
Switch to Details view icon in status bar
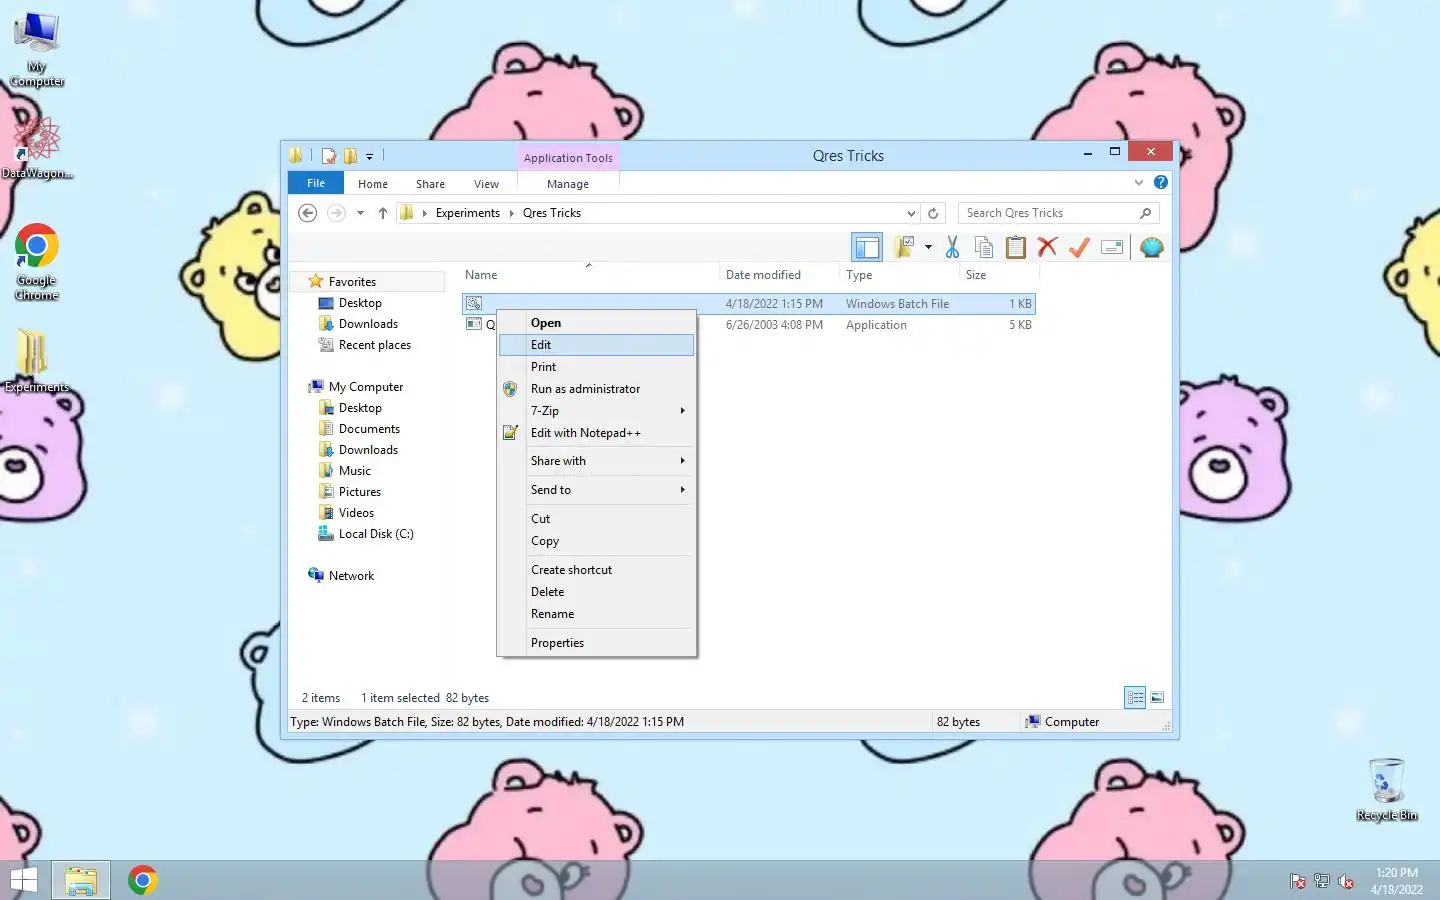point(1135,698)
